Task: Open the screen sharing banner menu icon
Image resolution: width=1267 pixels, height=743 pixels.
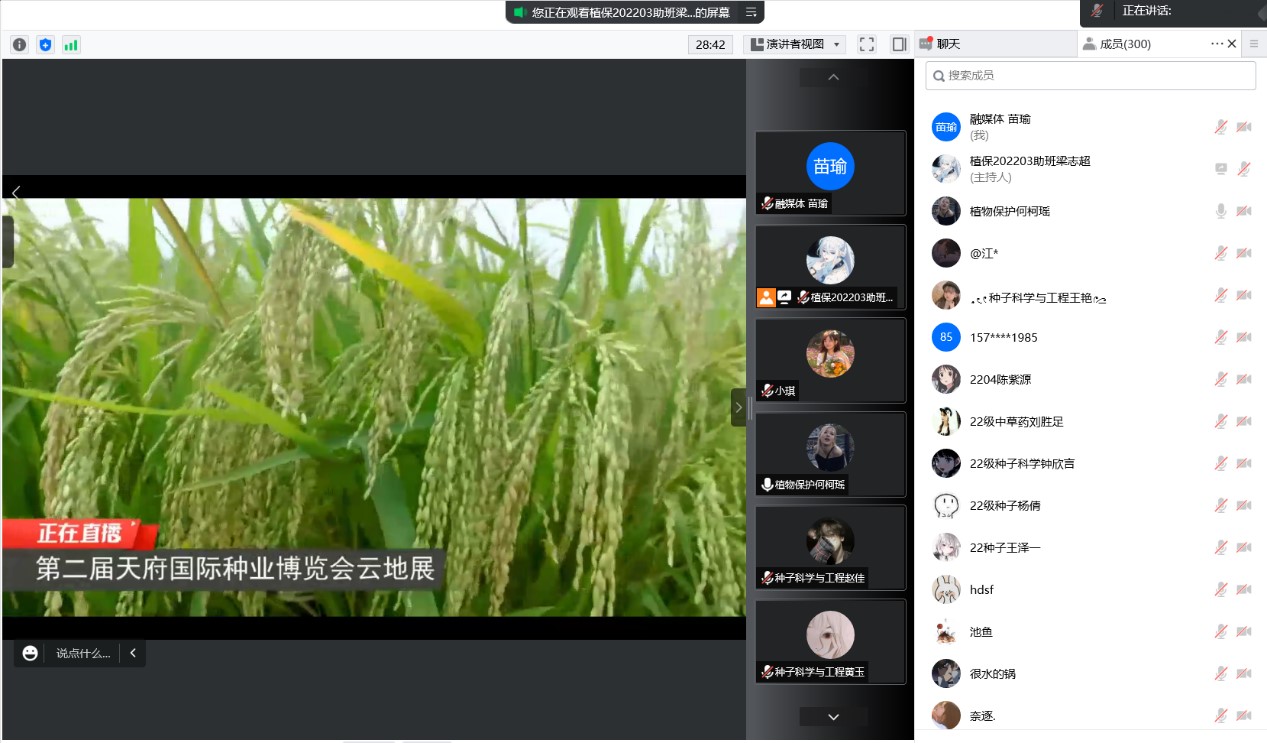Action: click(x=751, y=12)
